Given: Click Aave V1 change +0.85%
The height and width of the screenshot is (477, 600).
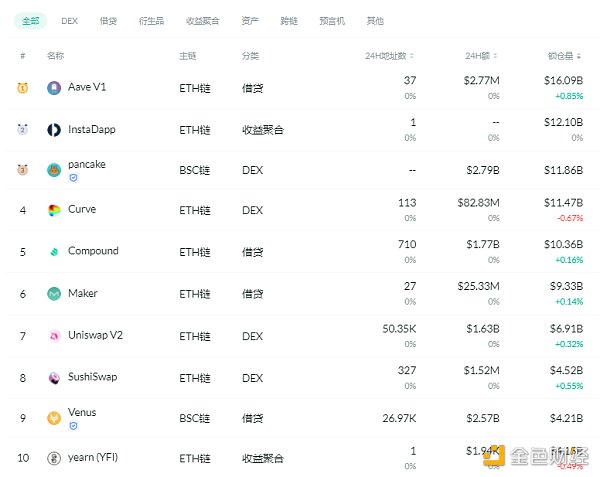Looking at the screenshot, I should tap(569, 96).
